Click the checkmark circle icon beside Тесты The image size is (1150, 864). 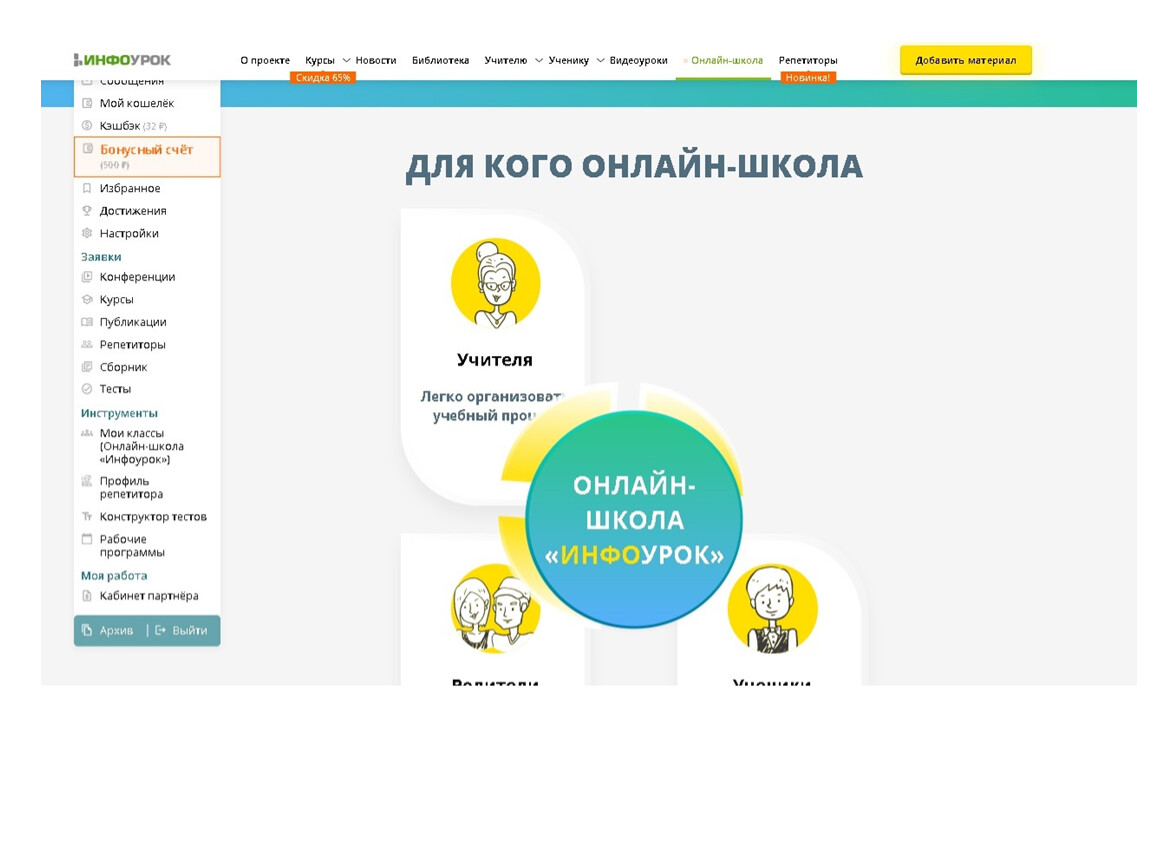(87, 389)
